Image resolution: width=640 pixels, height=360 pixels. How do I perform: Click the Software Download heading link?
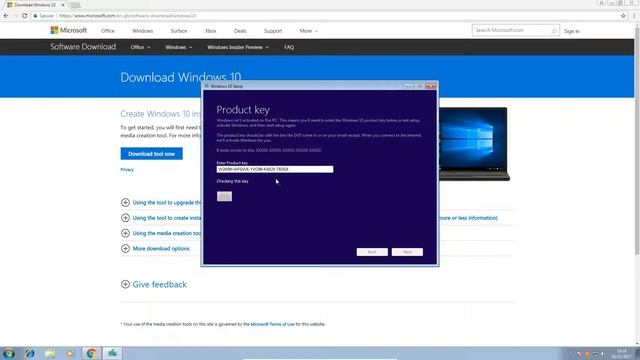(x=83, y=47)
